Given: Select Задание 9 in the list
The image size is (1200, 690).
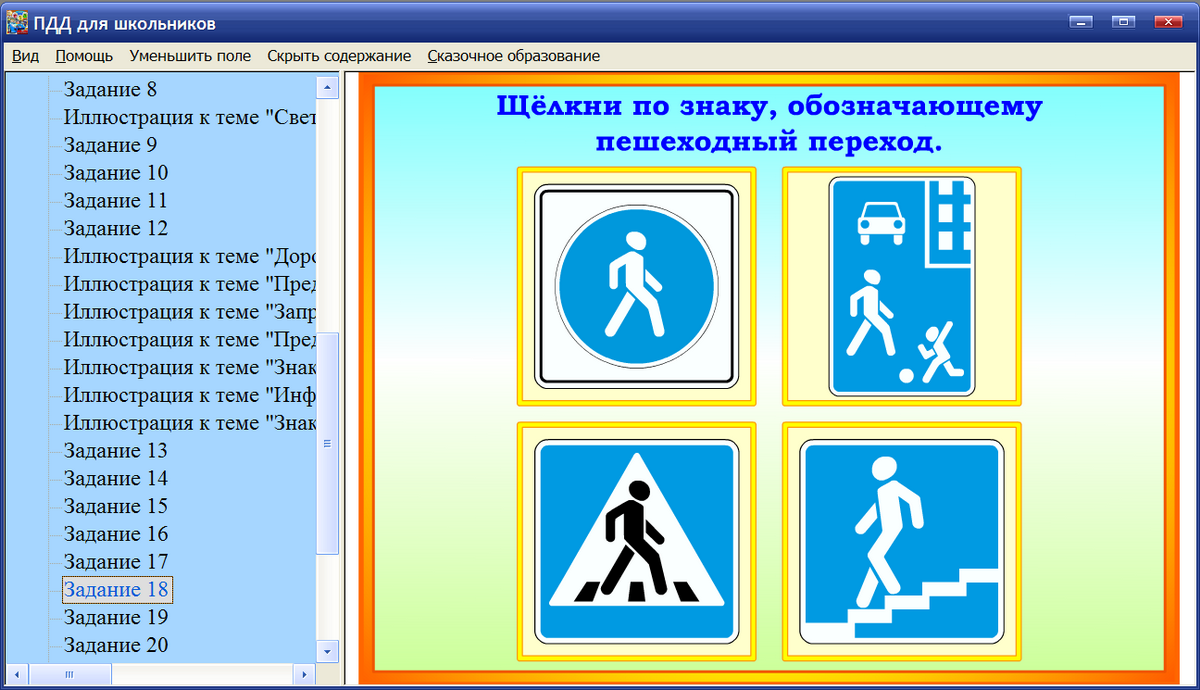Looking at the screenshot, I should [112, 144].
